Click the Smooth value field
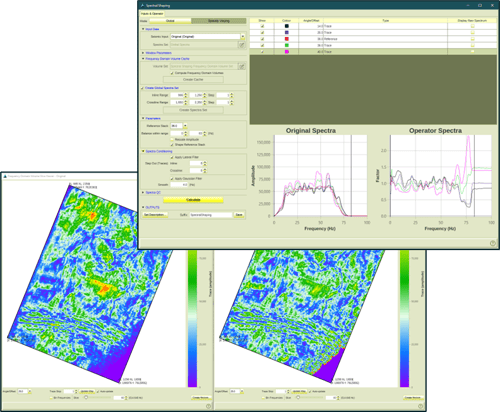 coord(179,185)
